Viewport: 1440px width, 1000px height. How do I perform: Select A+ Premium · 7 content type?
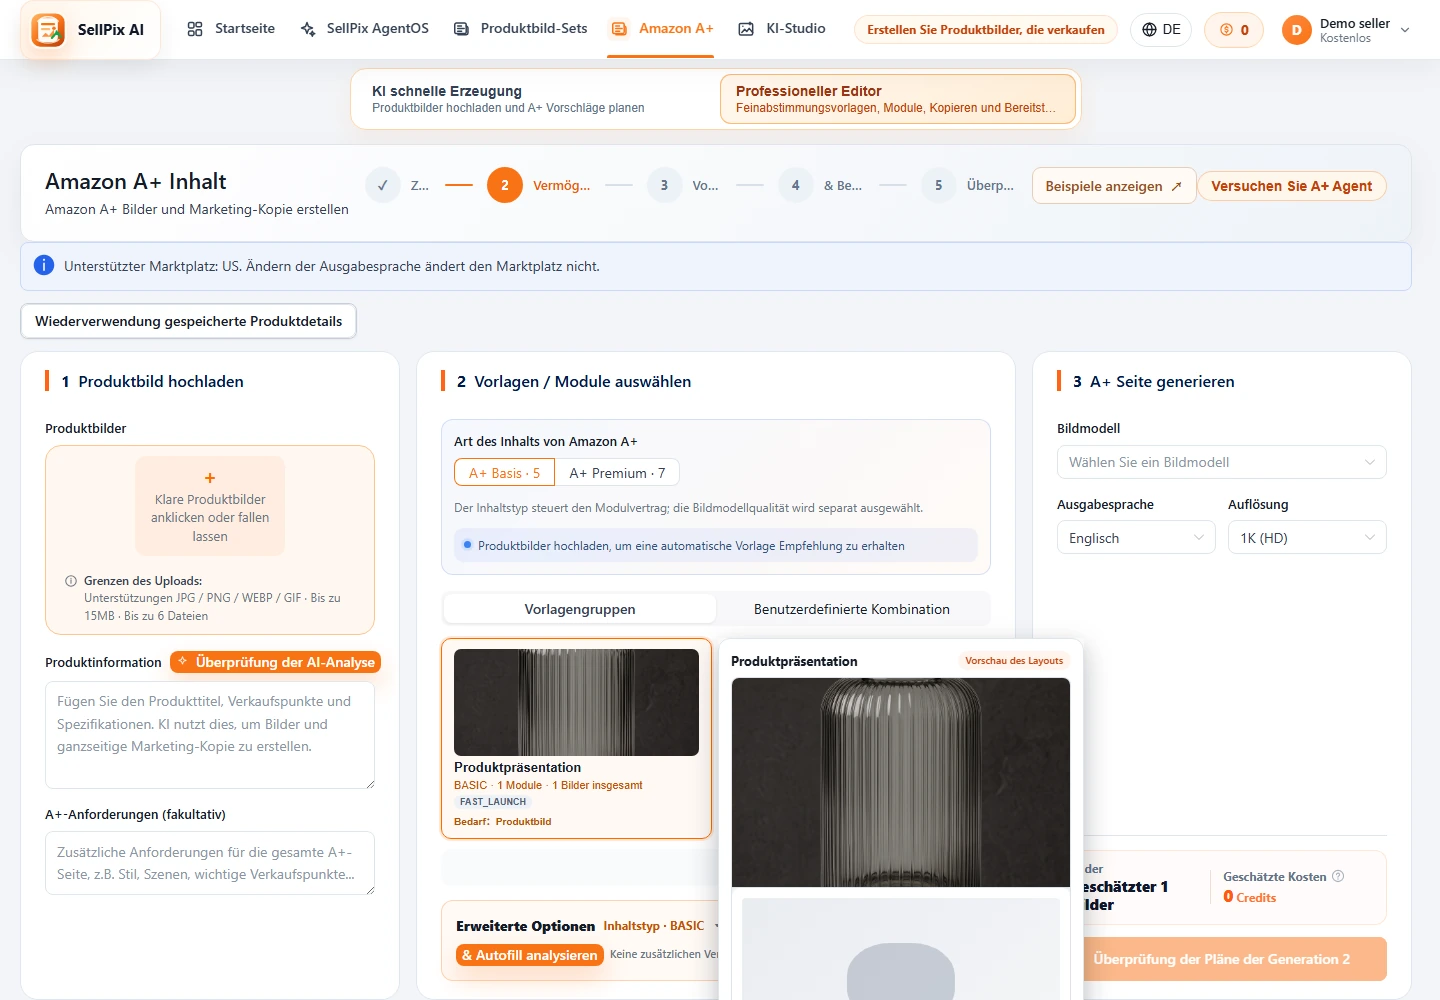(617, 473)
